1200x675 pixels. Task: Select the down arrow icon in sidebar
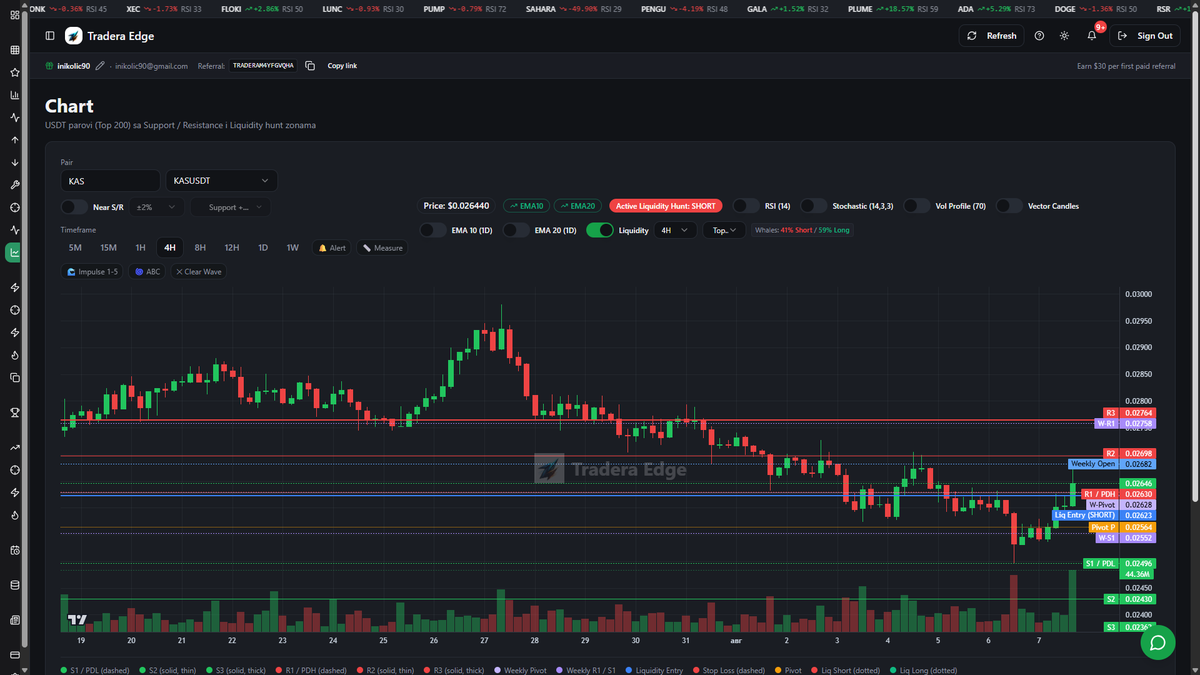click(15, 162)
